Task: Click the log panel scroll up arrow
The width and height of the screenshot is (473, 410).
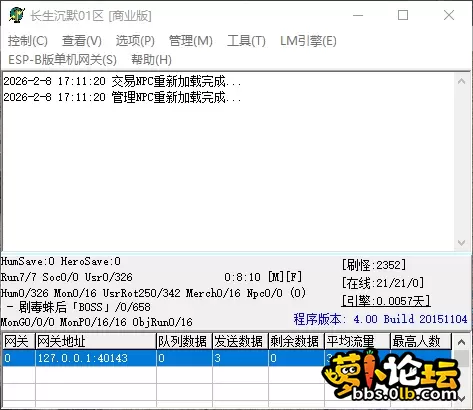Action: [x=462, y=81]
